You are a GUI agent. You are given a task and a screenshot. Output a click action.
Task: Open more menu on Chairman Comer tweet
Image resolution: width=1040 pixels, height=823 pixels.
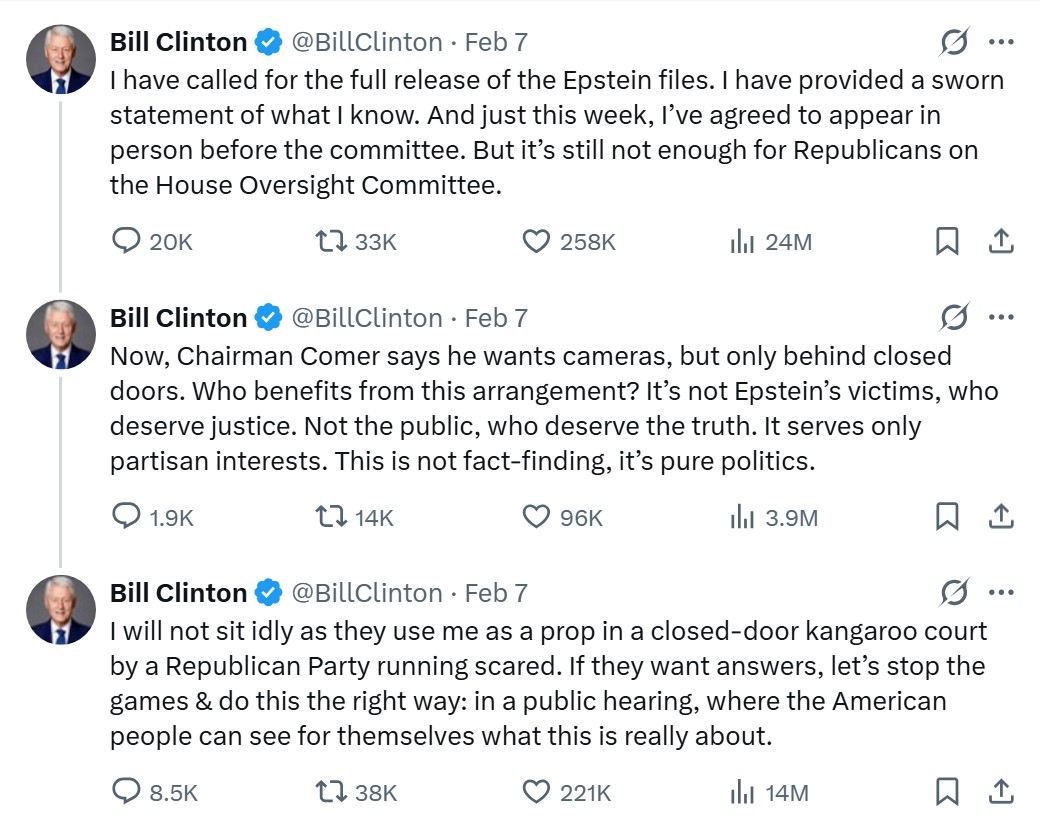pos(1001,318)
